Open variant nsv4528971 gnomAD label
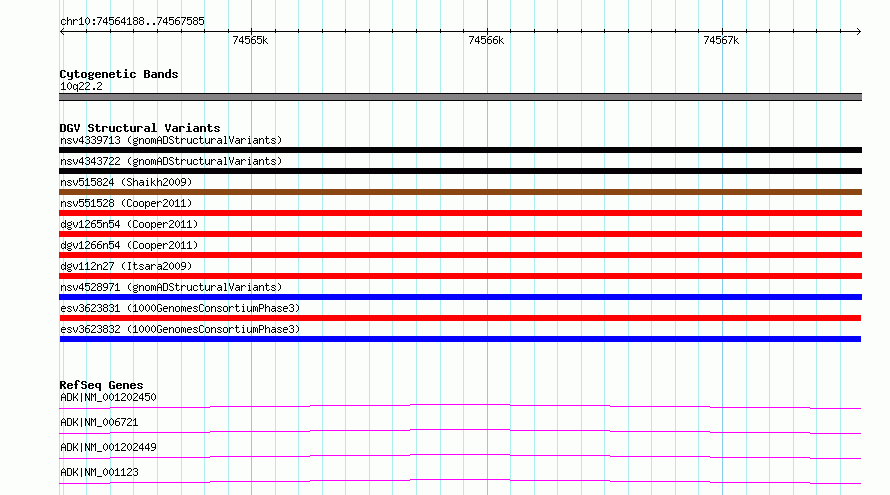 pos(171,287)
